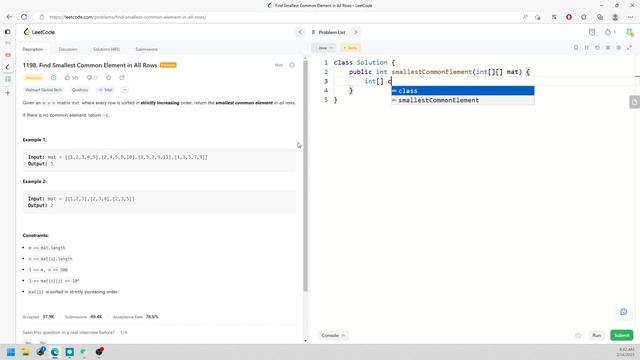This screenshot has height=360, width=640.
Task: Dislike the problem with thumbs-down icon
Action: coord(92,78)
